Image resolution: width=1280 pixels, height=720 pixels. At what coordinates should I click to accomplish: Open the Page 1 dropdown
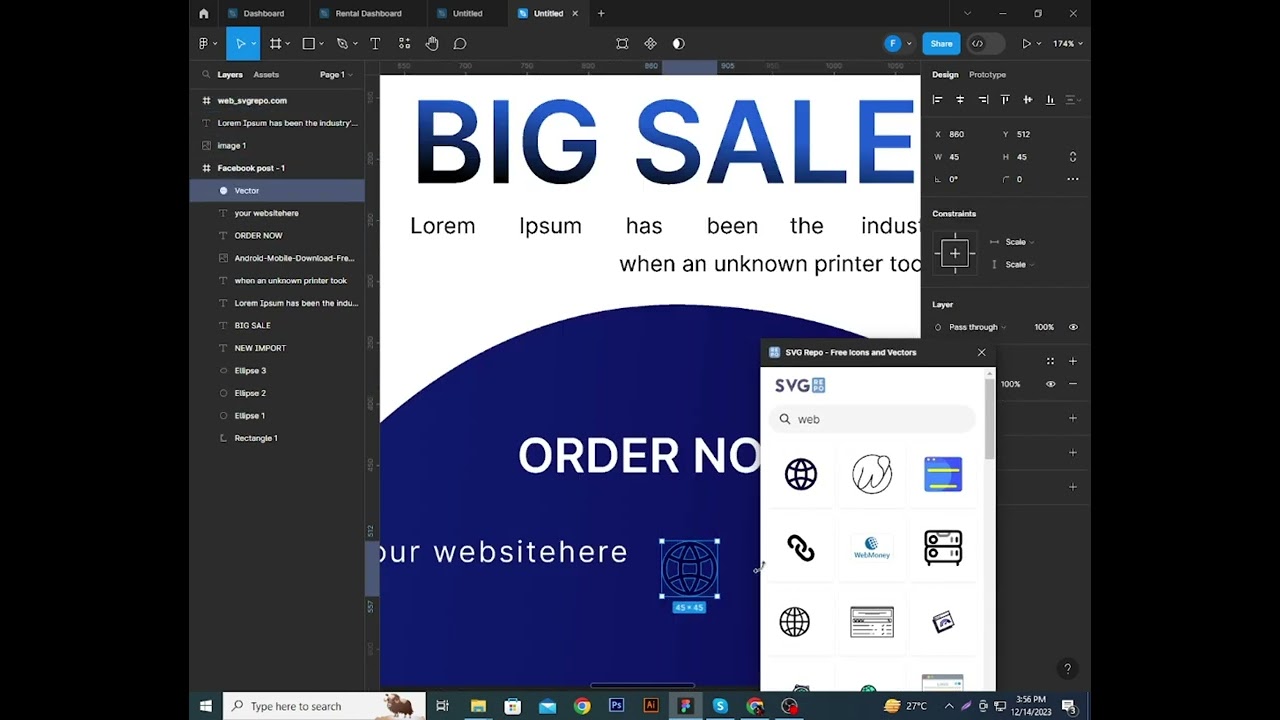click(x=336, y=75)
